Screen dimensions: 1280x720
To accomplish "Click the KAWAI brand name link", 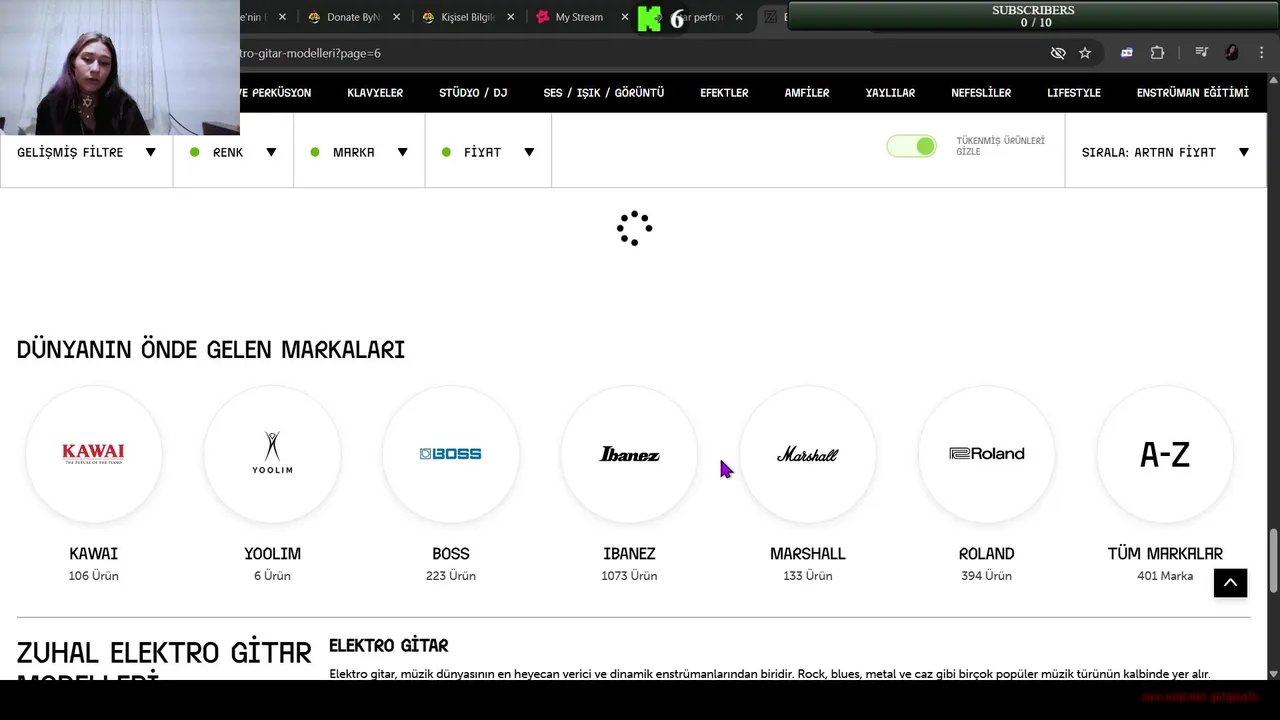I will (94, 553).
